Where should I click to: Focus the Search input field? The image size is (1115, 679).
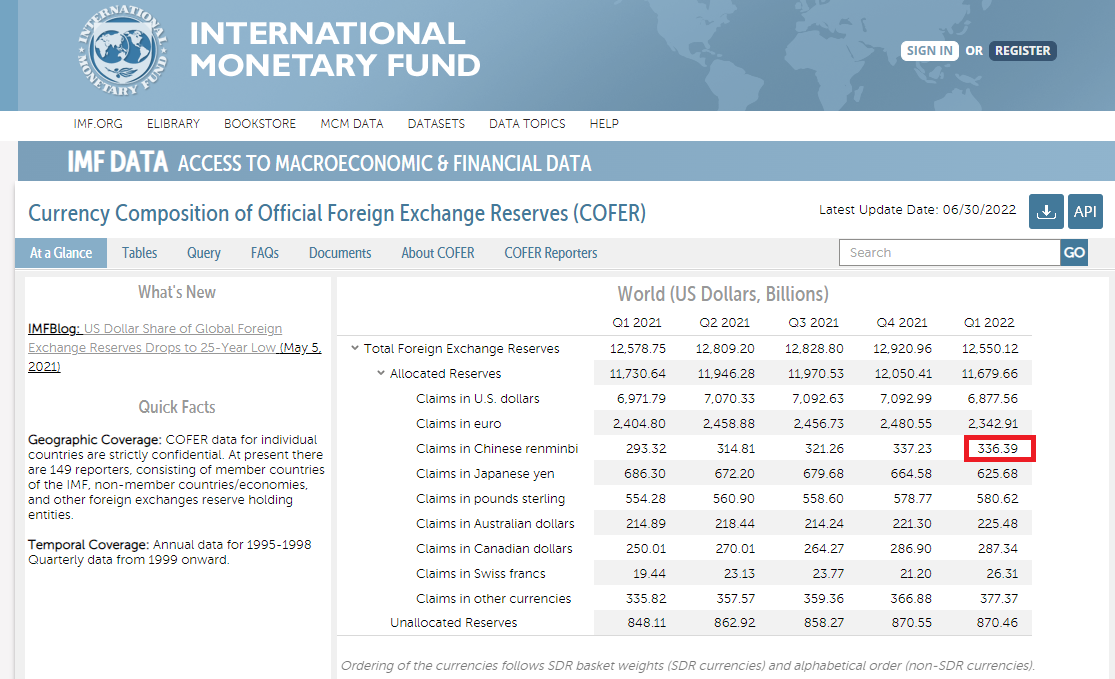click(949, 253)
